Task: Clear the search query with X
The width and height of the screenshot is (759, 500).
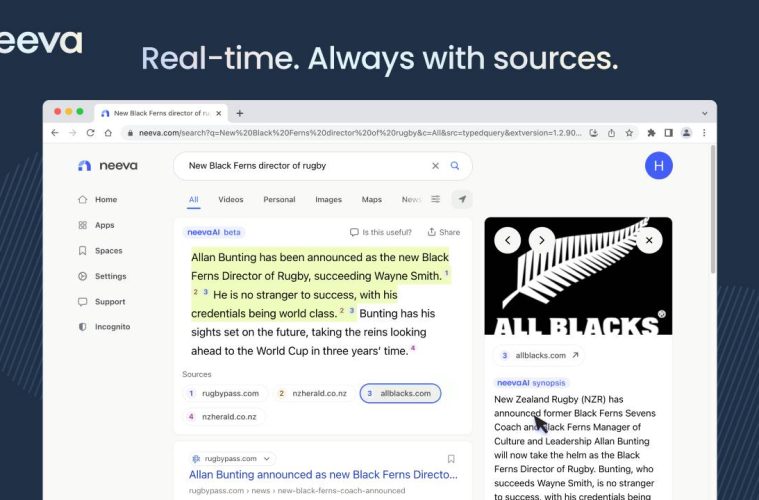Action: pos(435,166)
